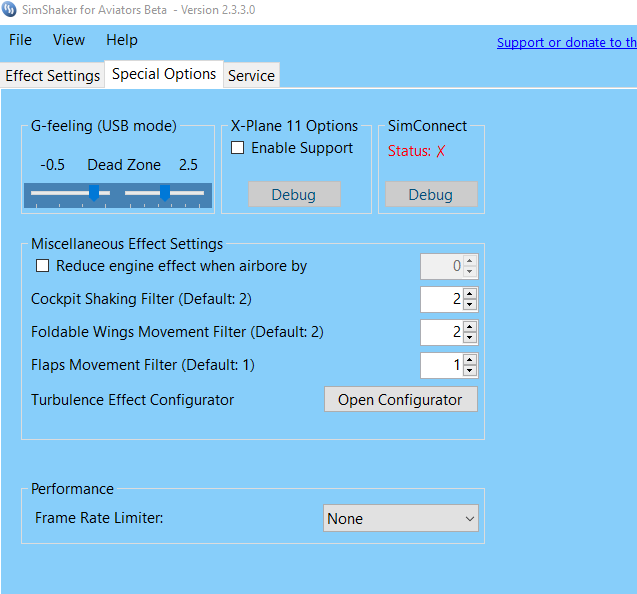Decrease the Flaps Movement Filter value
Screen dimensions: 637x594
point(470,370)
